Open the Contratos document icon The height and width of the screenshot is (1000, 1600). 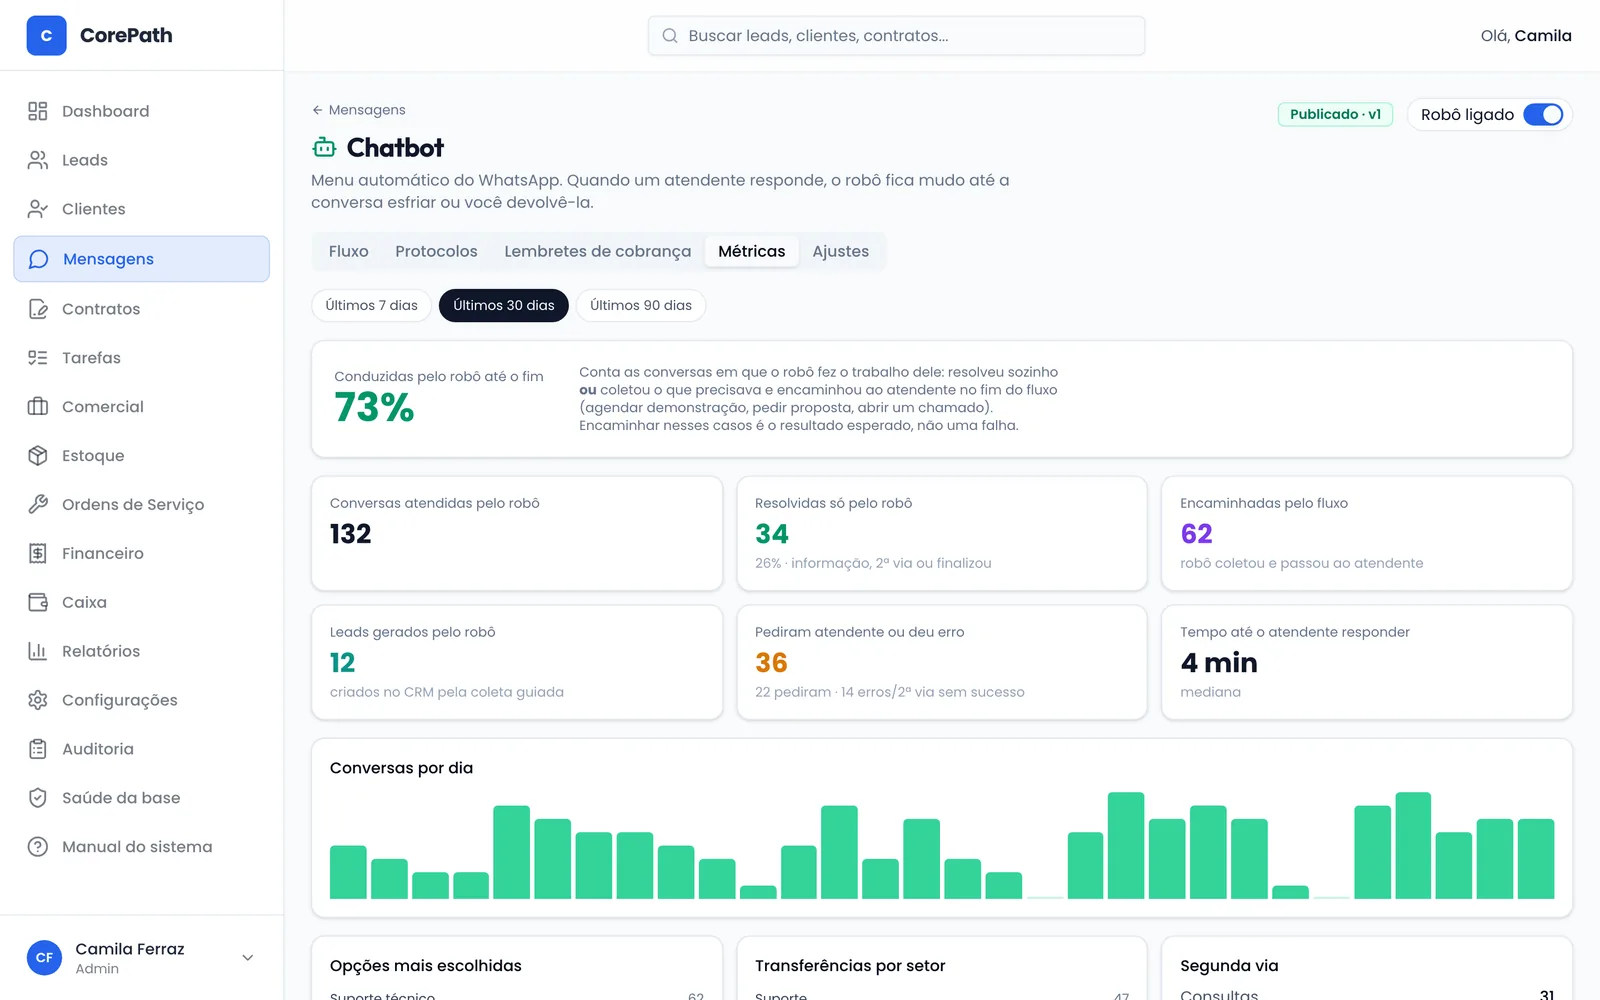38,309
